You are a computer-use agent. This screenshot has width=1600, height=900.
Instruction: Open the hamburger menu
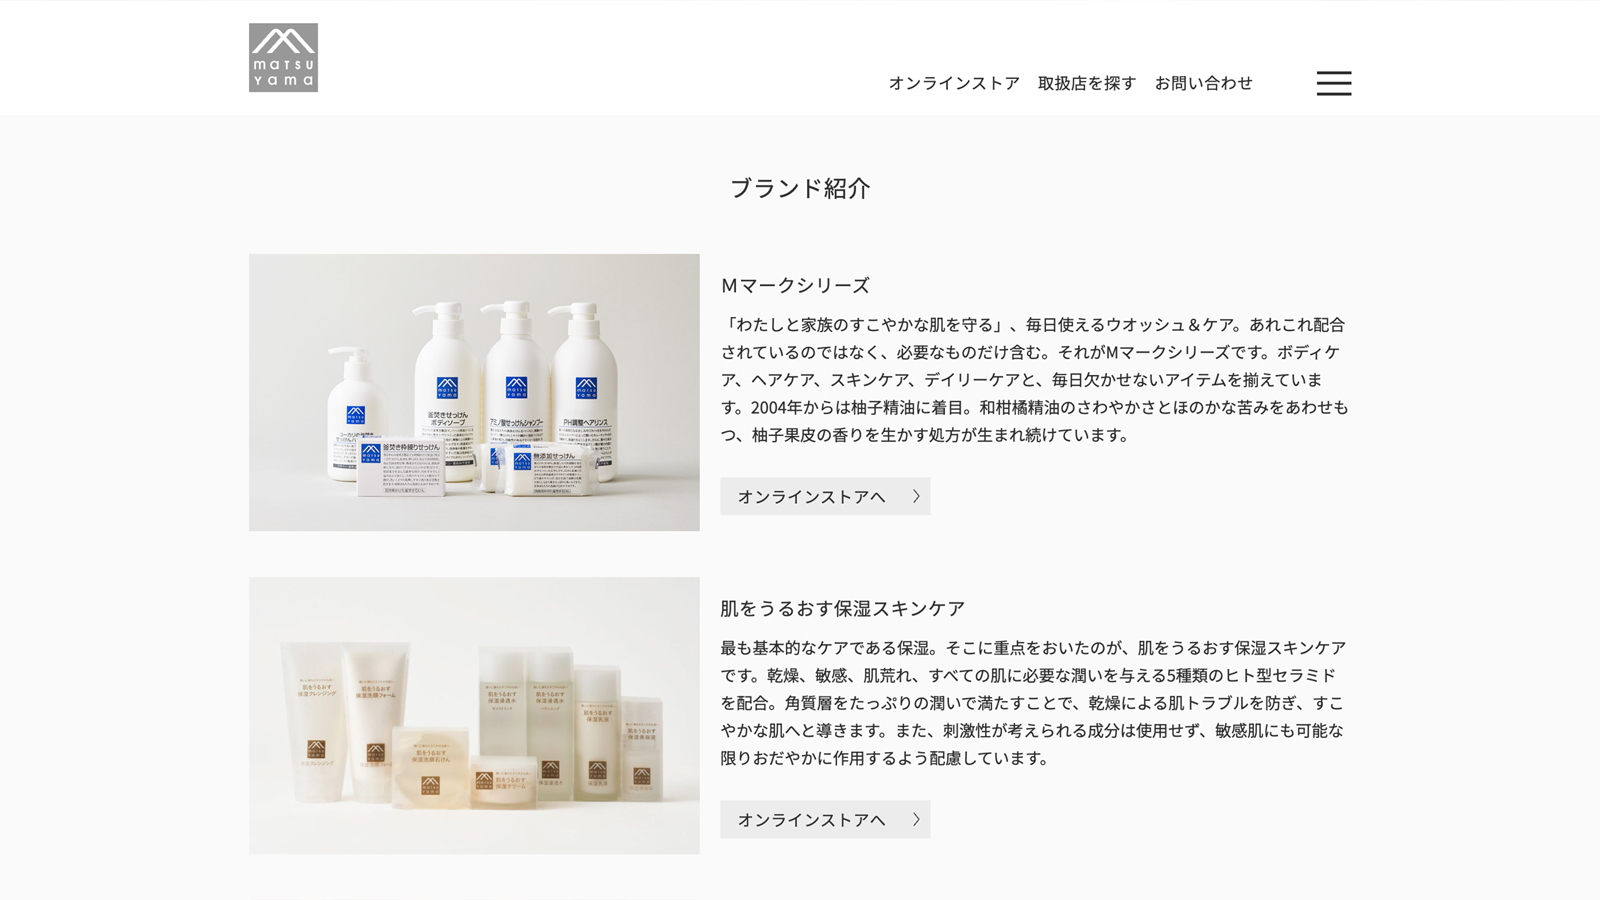1334,83
